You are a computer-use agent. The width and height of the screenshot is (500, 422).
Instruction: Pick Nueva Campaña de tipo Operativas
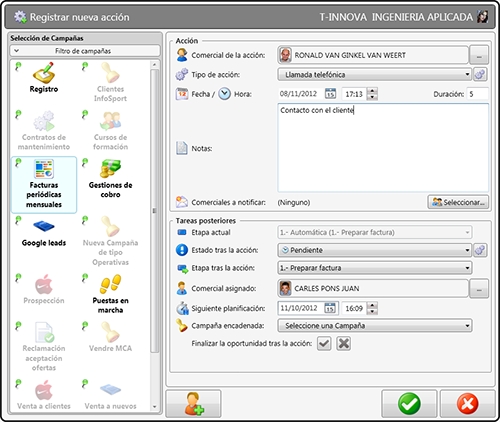click(x=110, y=241)
